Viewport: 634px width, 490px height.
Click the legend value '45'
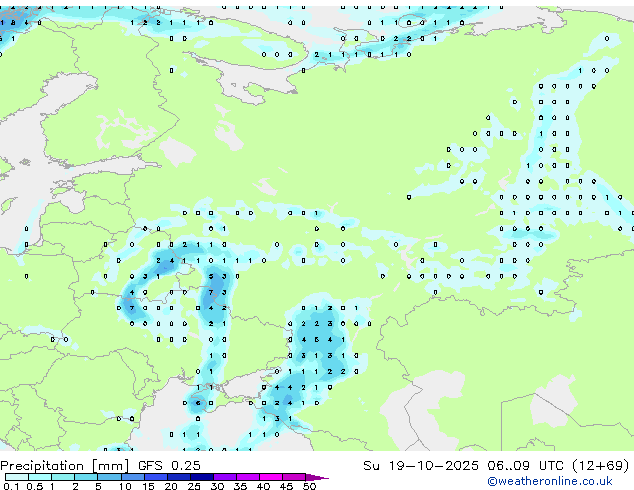[x=287, y=486]
